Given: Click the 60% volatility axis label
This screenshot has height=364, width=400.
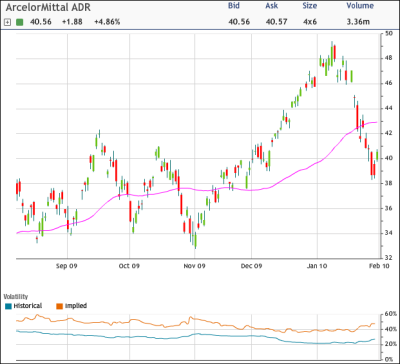Looking at the screenshot, I should (x=390, y=314).
